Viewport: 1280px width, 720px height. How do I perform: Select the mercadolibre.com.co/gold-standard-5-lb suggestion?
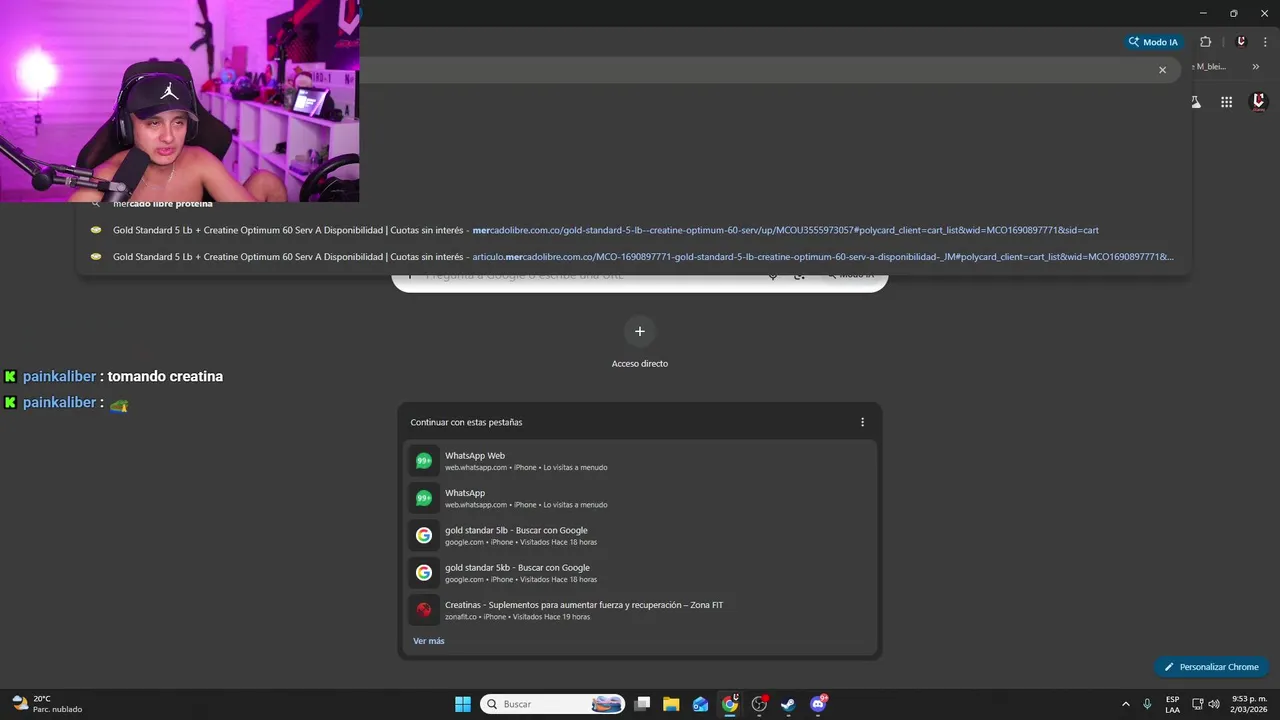point(633,230)
